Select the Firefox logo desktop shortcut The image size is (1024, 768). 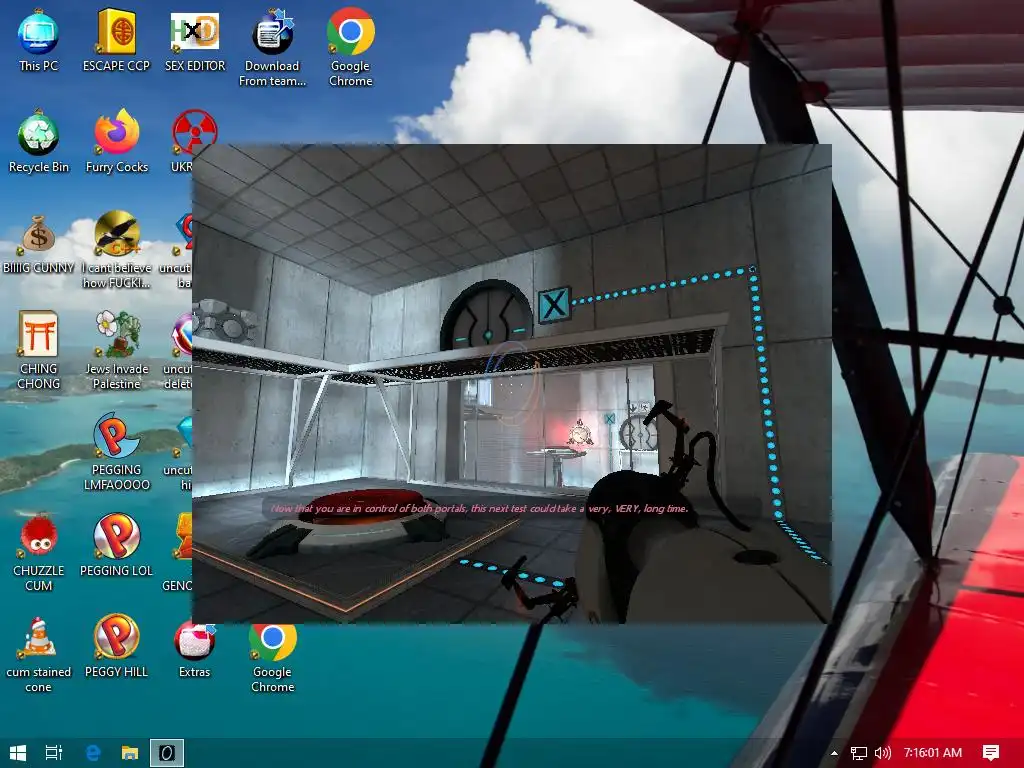point(116,142)
